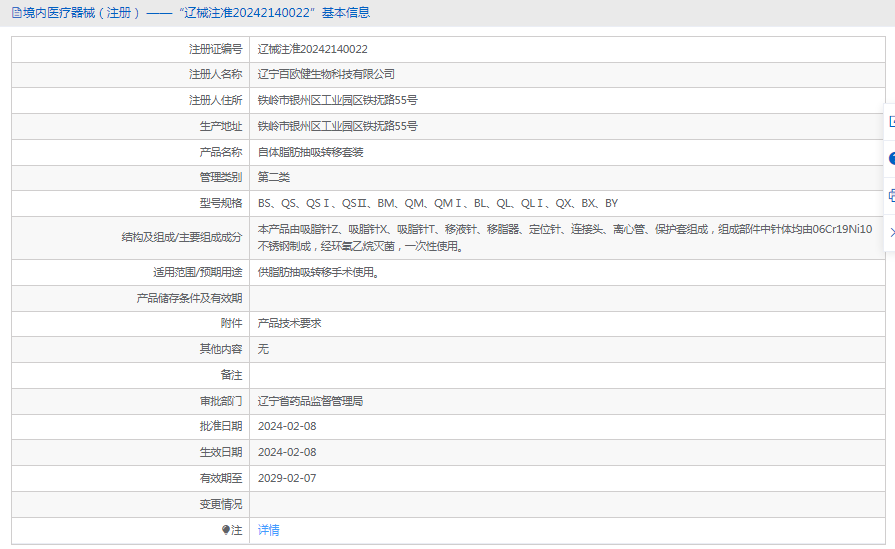Click the document icon before the page title
The width and height of the screenshot is (895, 549).
17,13
